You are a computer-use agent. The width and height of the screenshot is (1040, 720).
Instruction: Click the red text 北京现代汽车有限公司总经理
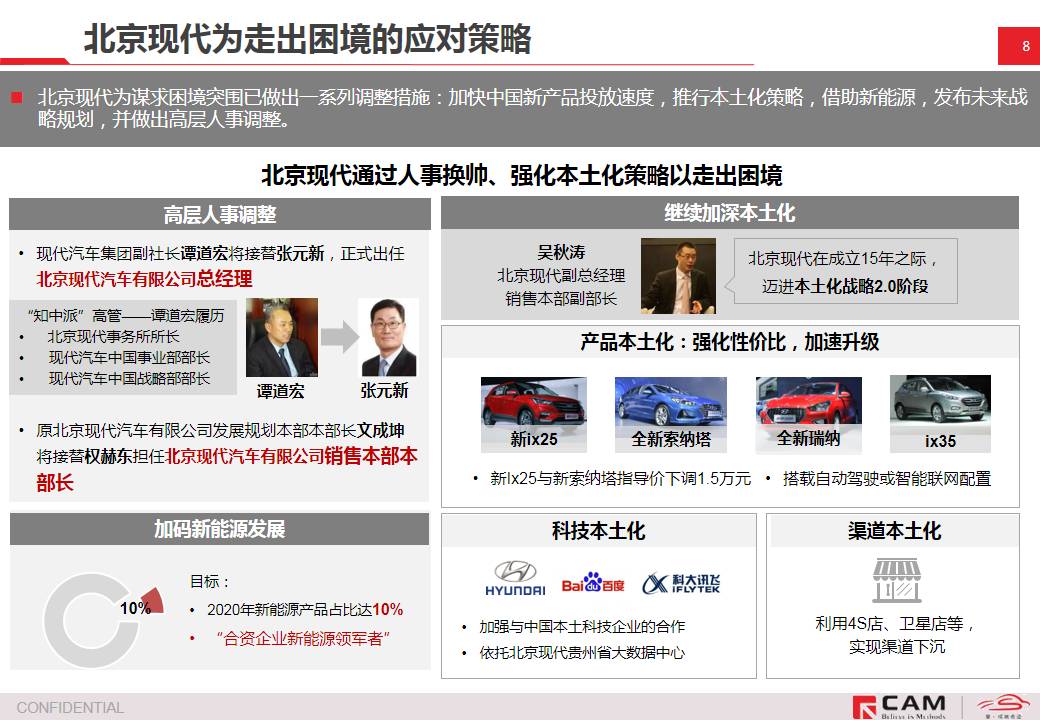144,278
